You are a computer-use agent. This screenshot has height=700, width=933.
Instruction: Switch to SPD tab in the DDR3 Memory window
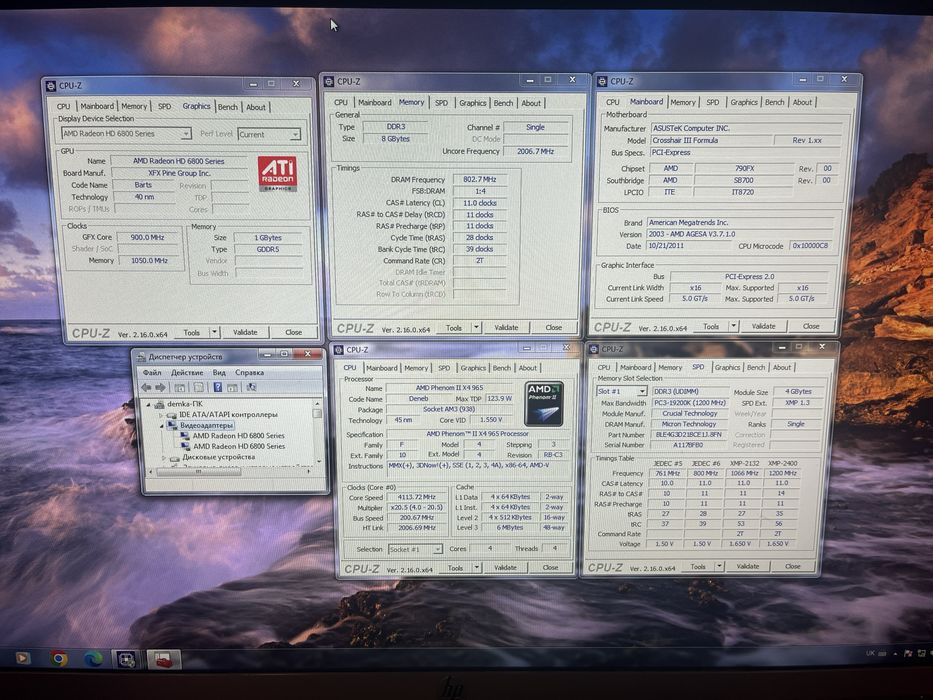coord(441,103)
